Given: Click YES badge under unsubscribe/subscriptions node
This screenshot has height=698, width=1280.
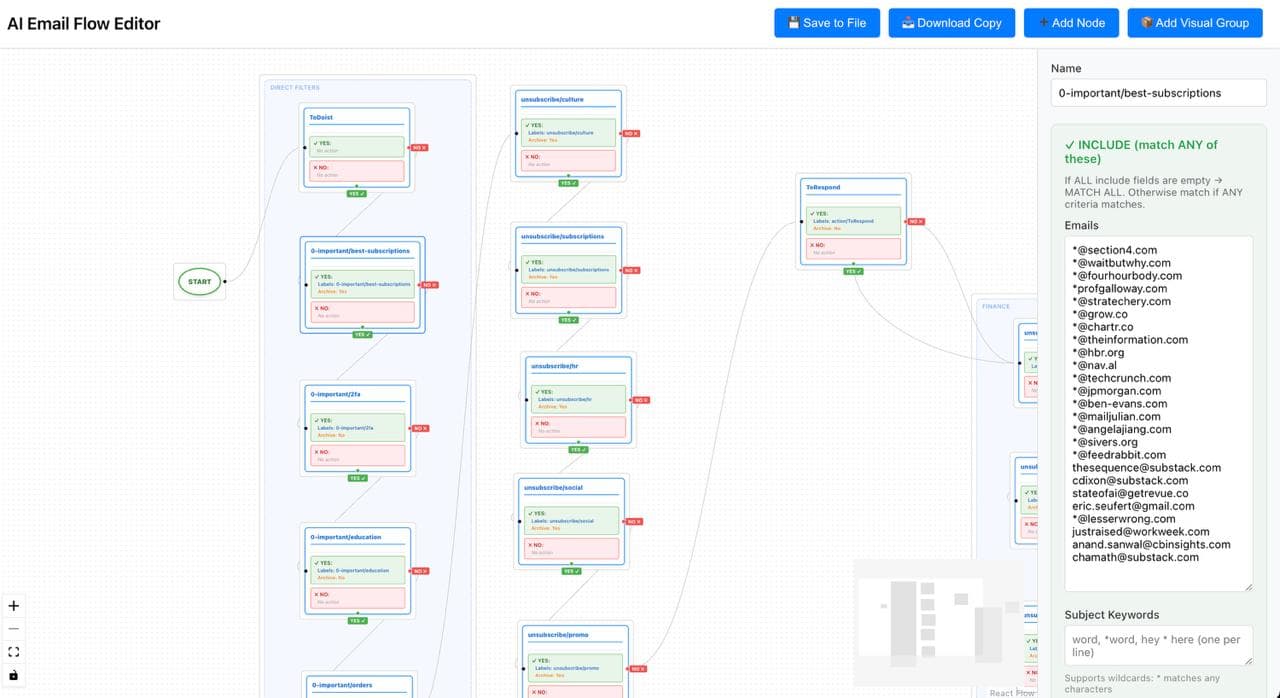Looking at the screenshot, I should [568, 320].
